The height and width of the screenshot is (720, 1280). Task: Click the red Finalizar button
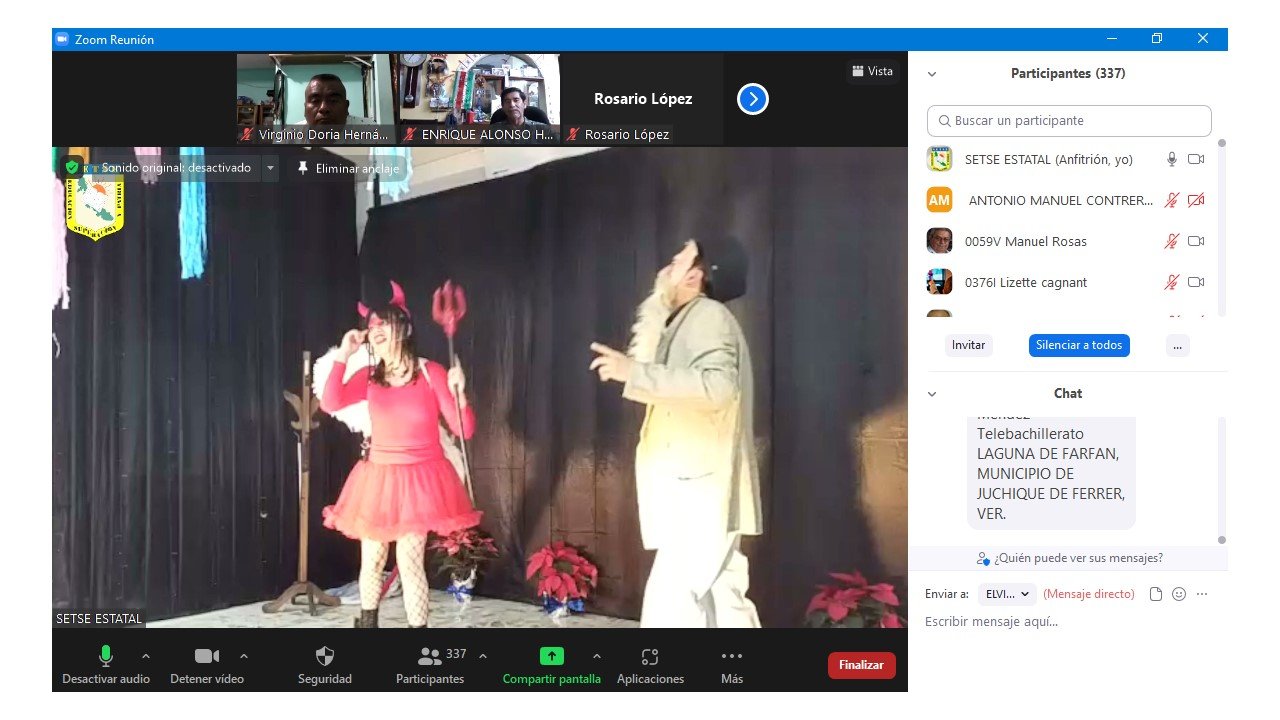point(861,665)
